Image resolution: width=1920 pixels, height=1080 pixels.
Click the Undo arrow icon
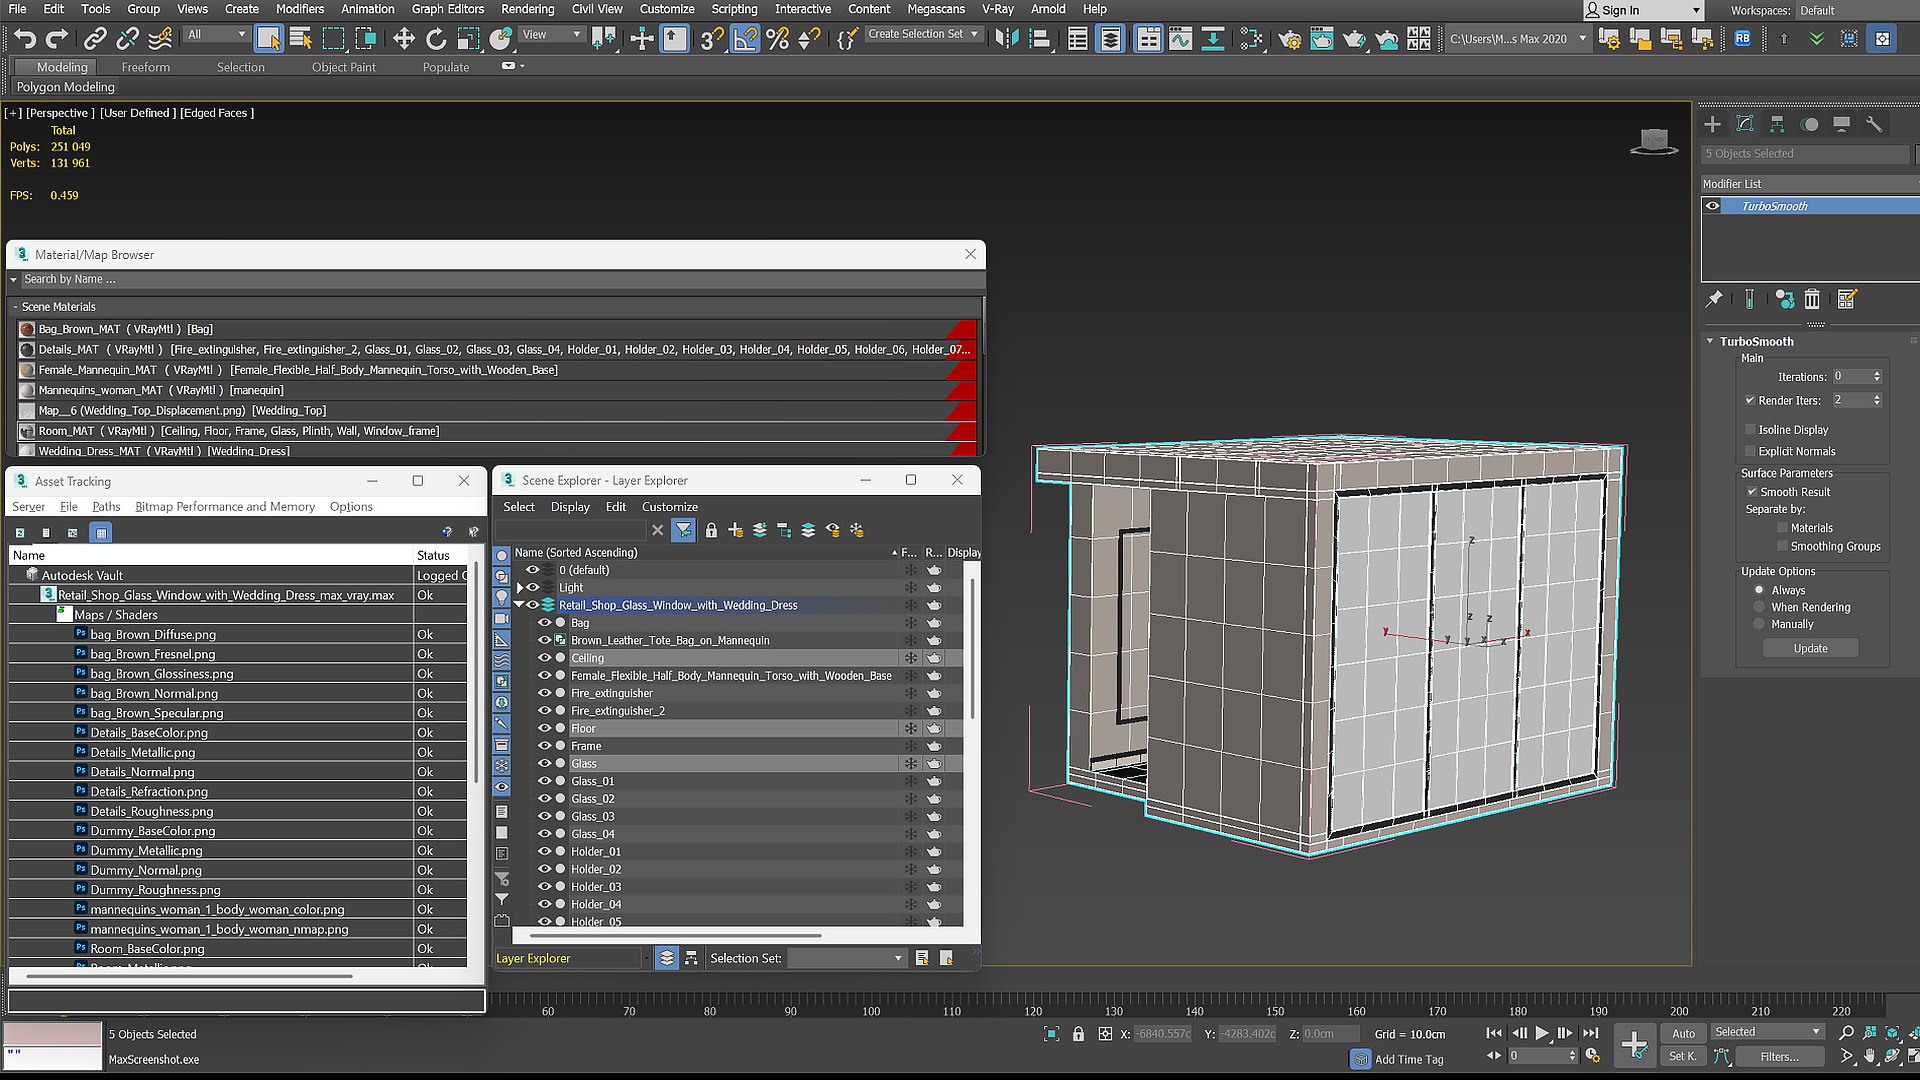point(25,39)
